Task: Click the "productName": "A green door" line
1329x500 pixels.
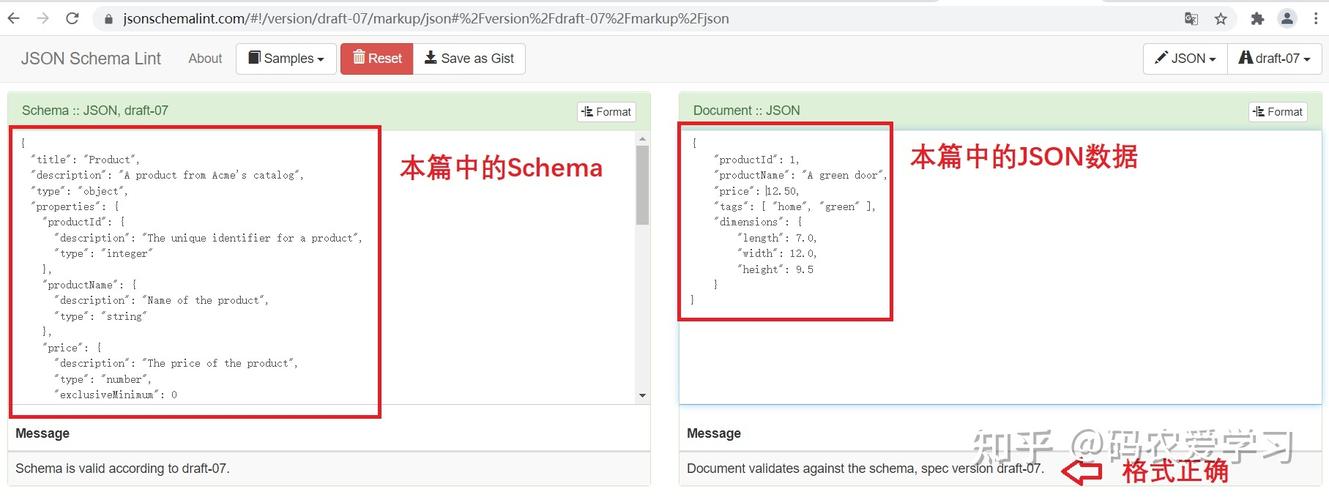Action: tap(800, 175)
